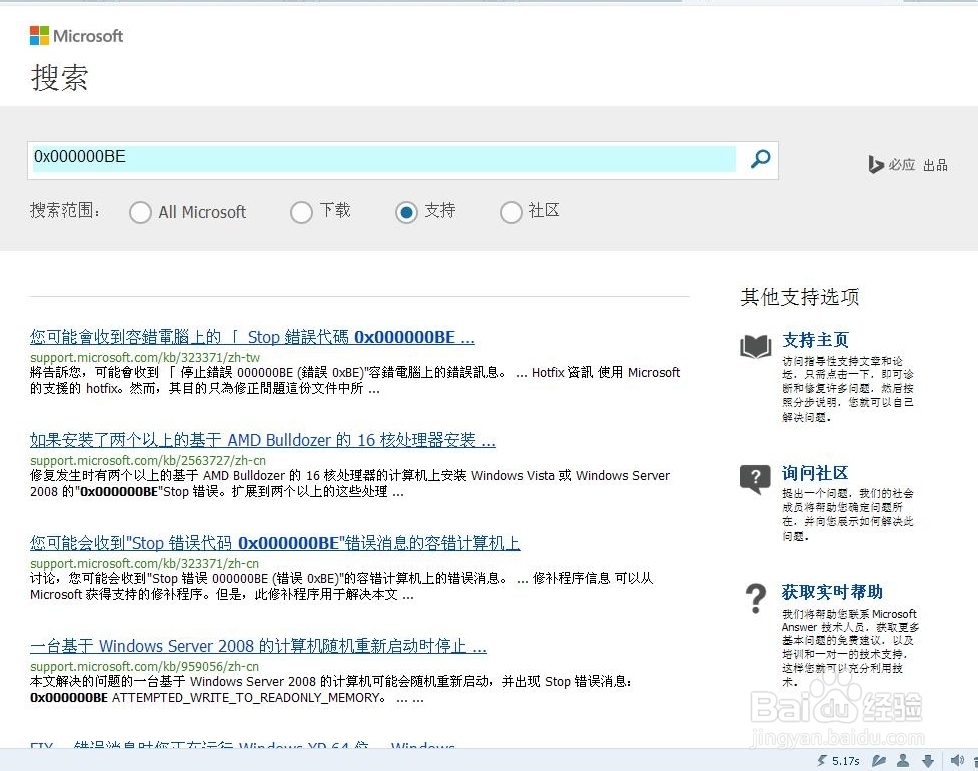Open the 容错计算机上 Stop 错误代码 result
The image size is (978, 771).
(x=275, y=543)
